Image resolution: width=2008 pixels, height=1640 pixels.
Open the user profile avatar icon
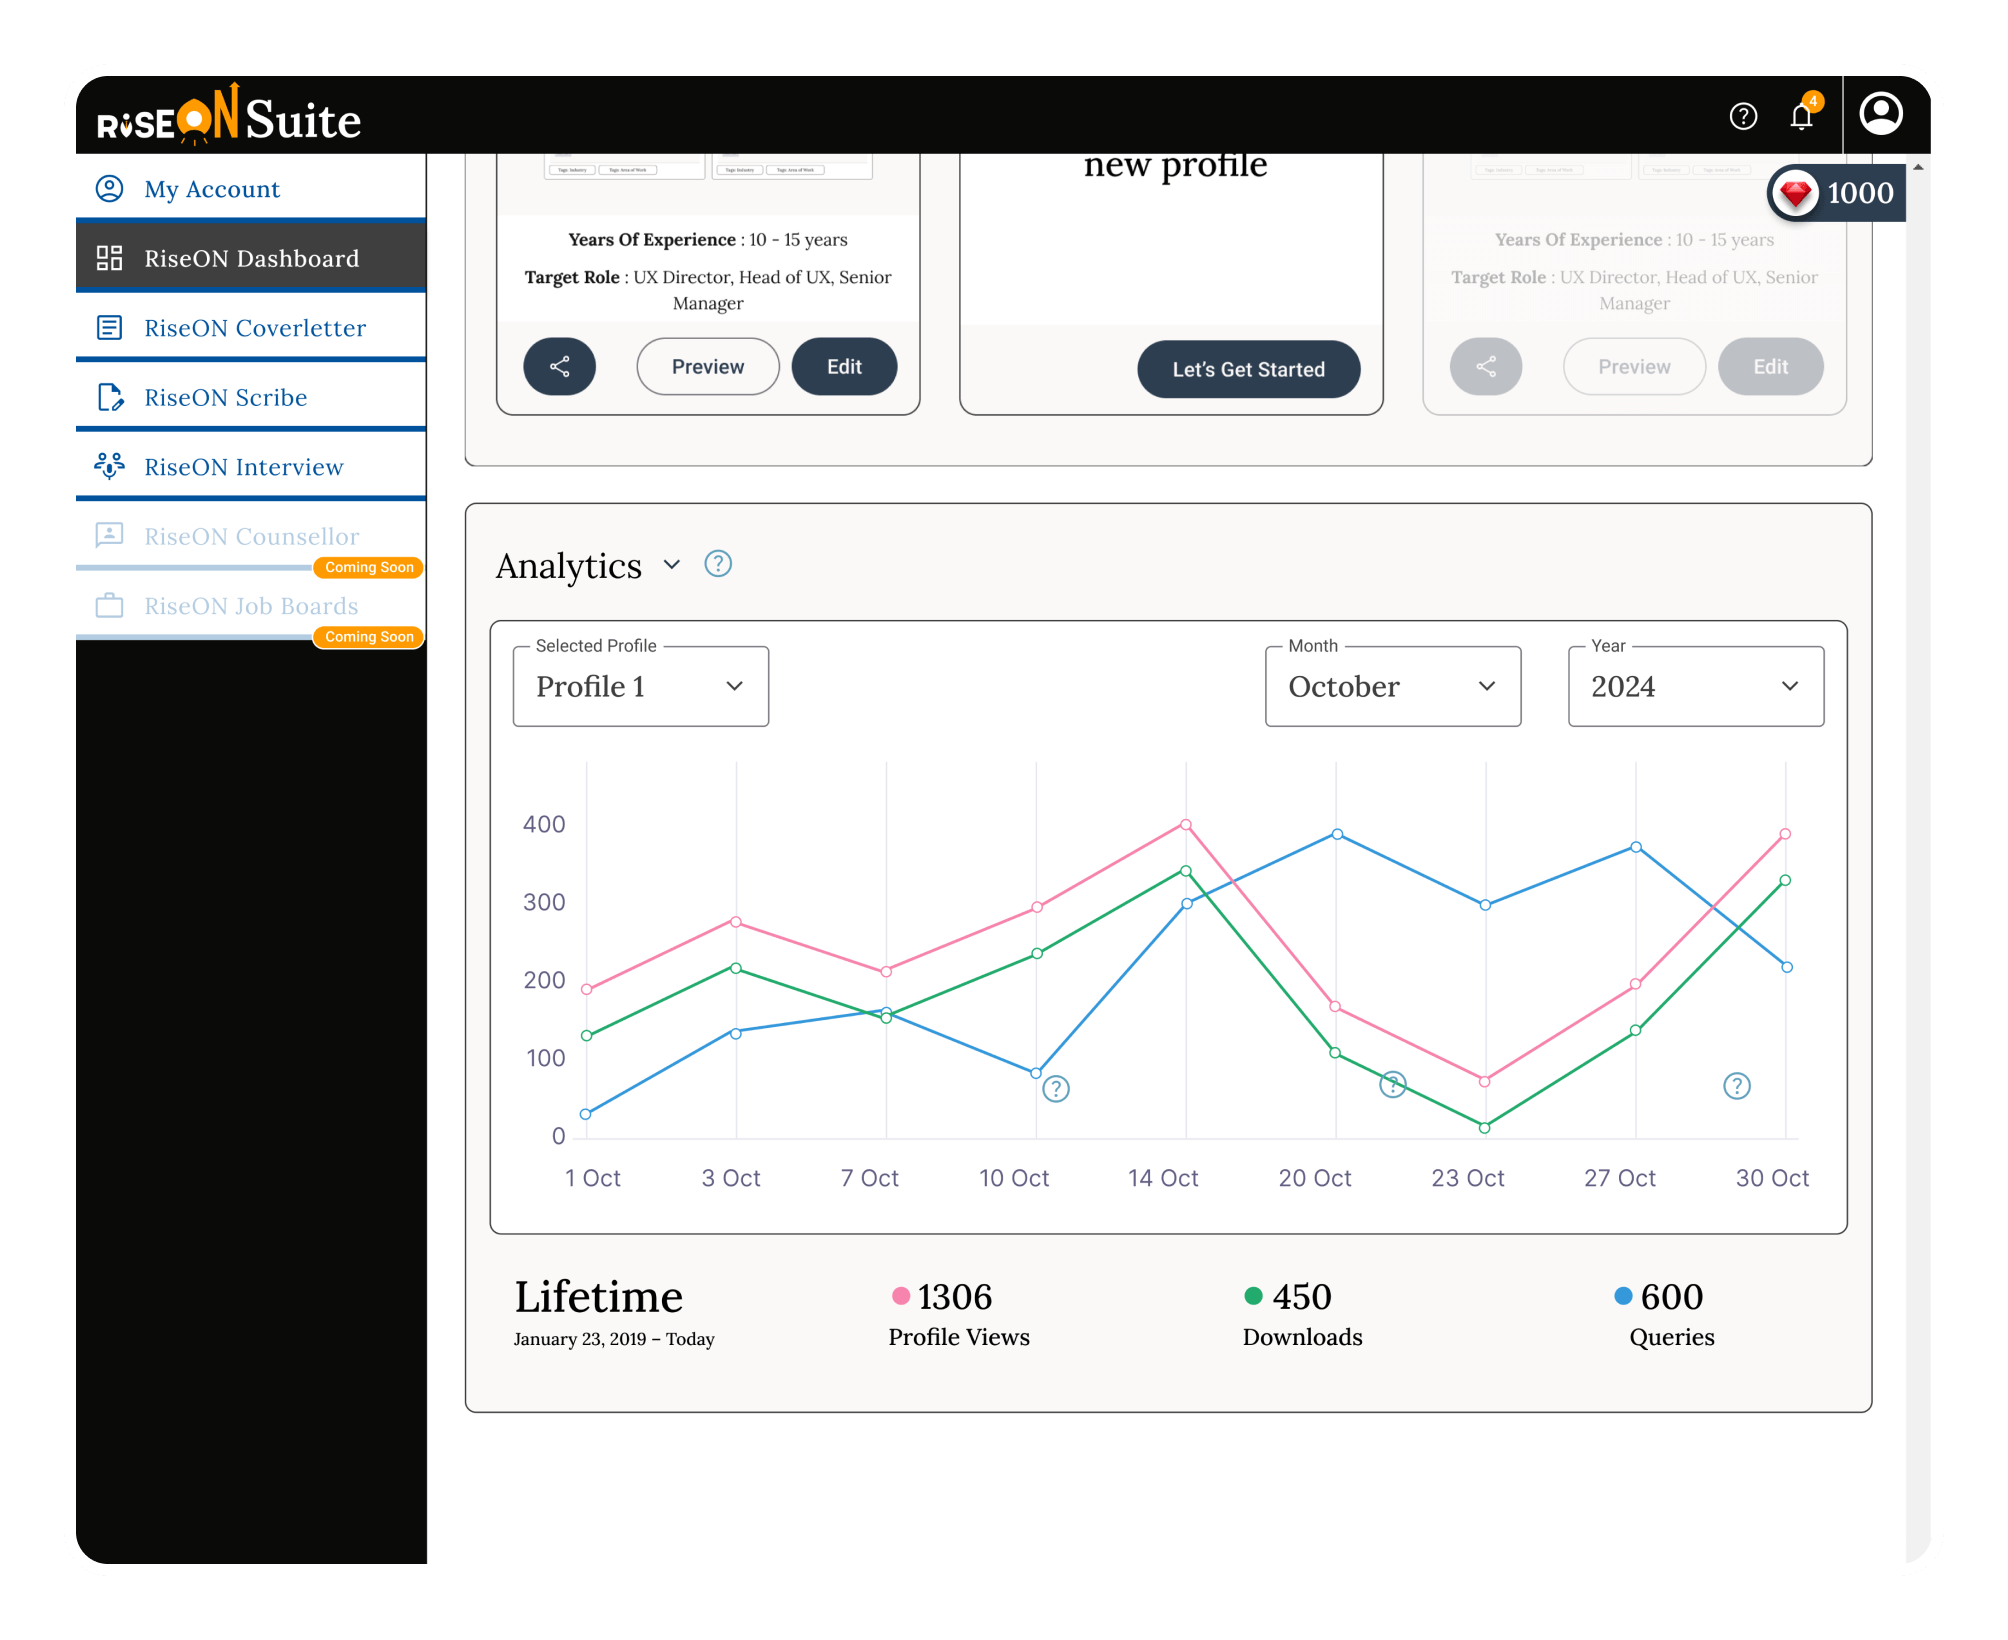pyautogui.click(x=1881, y=113)
